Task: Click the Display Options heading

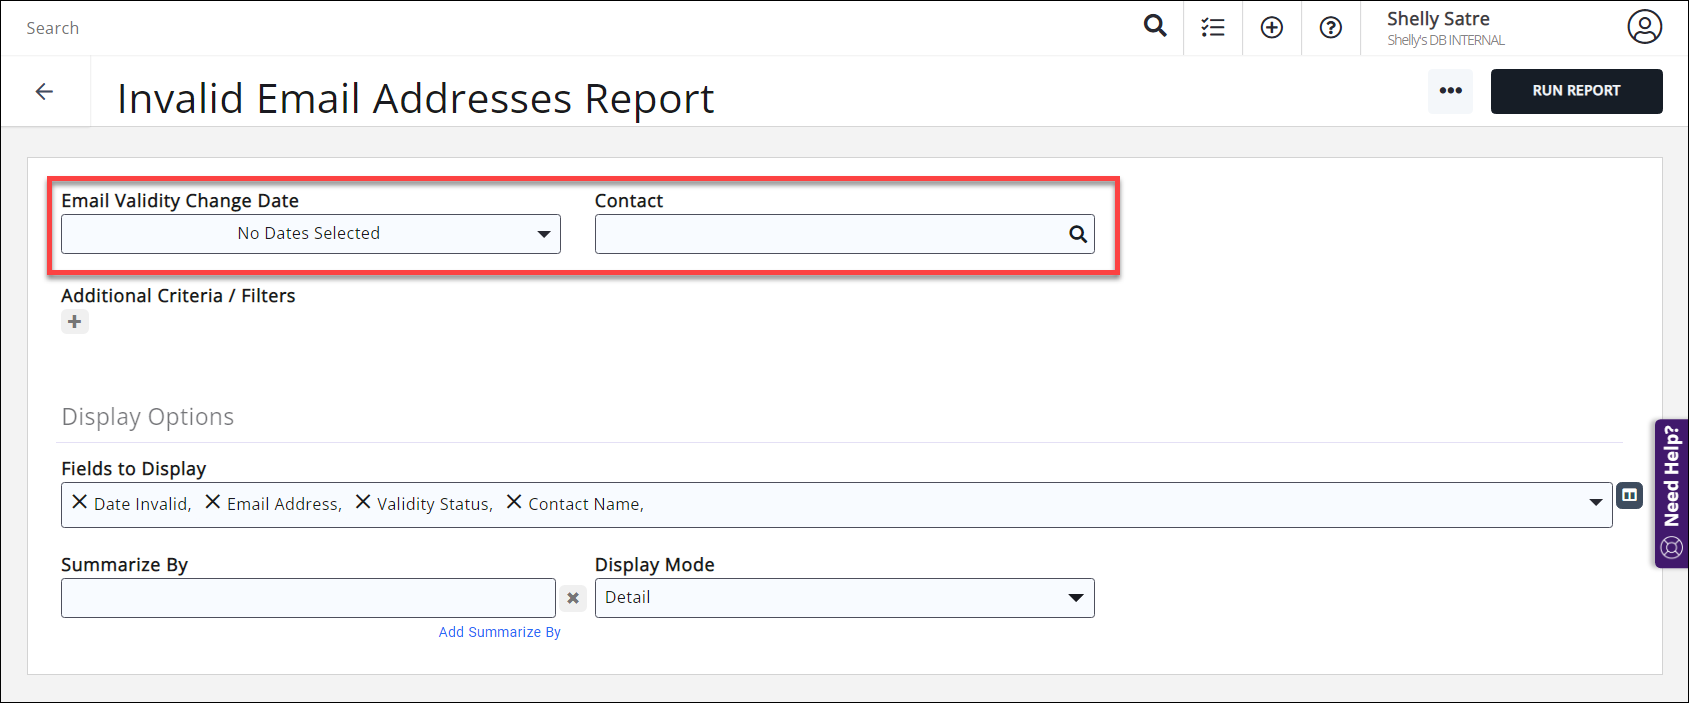Action: coord(148,417)
